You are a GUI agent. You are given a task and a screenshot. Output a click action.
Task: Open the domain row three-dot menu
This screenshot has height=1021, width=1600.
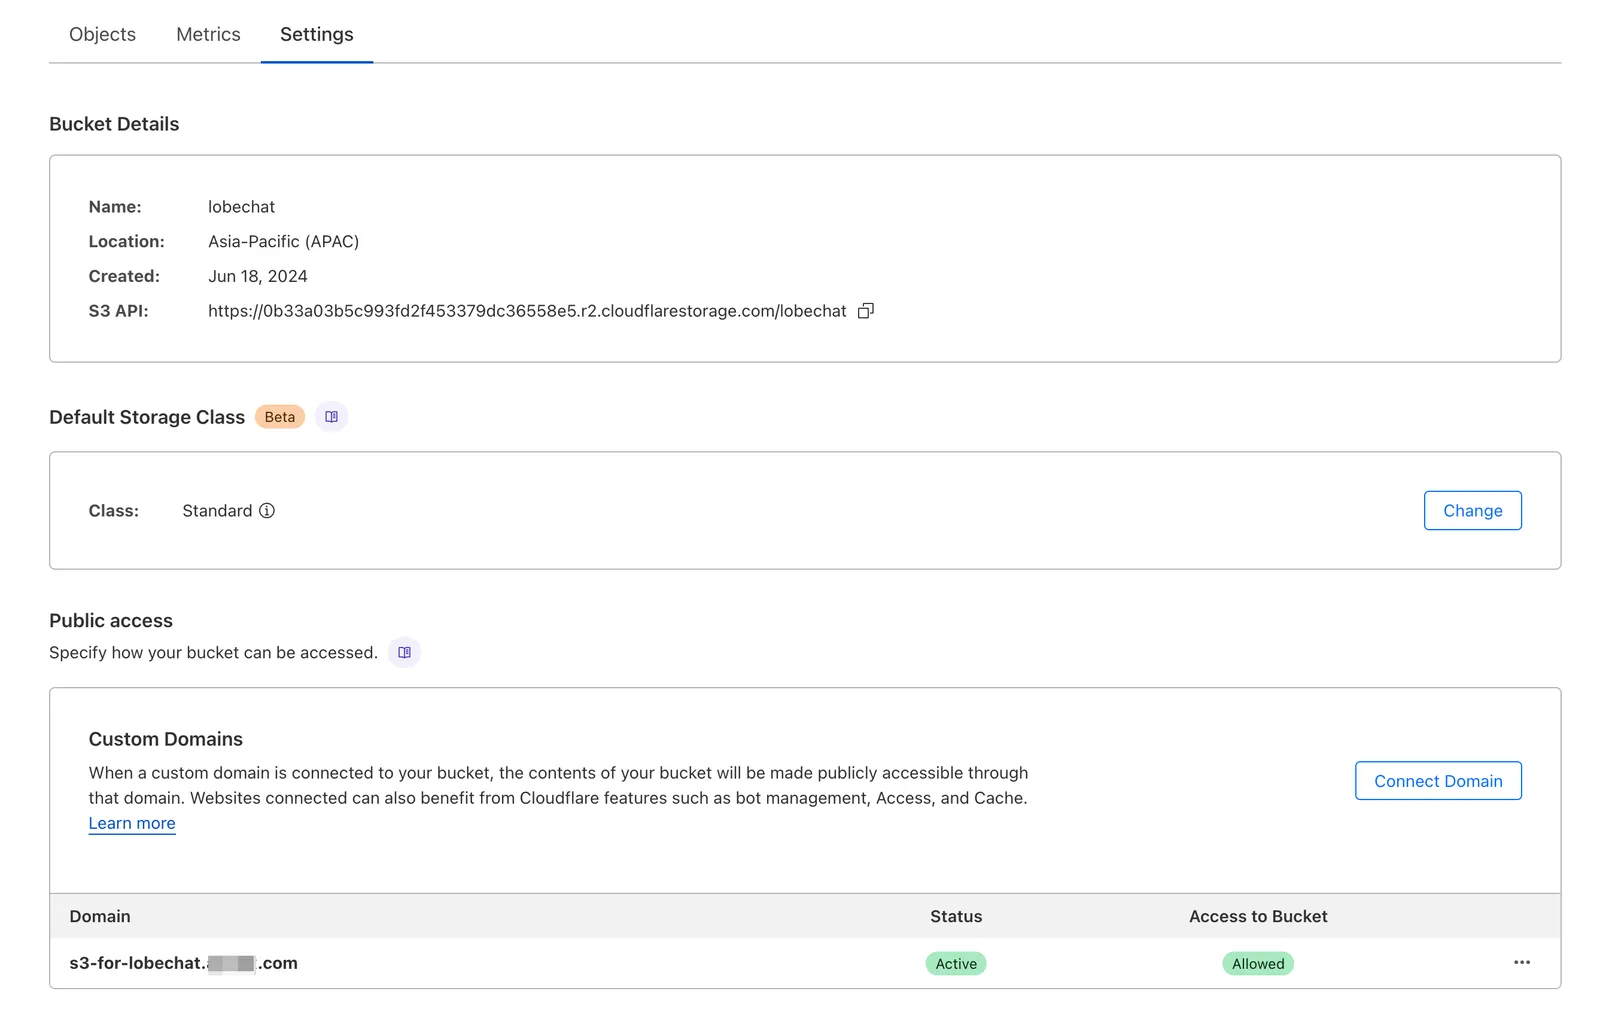pyautogui.click(x=1521, y=963)
